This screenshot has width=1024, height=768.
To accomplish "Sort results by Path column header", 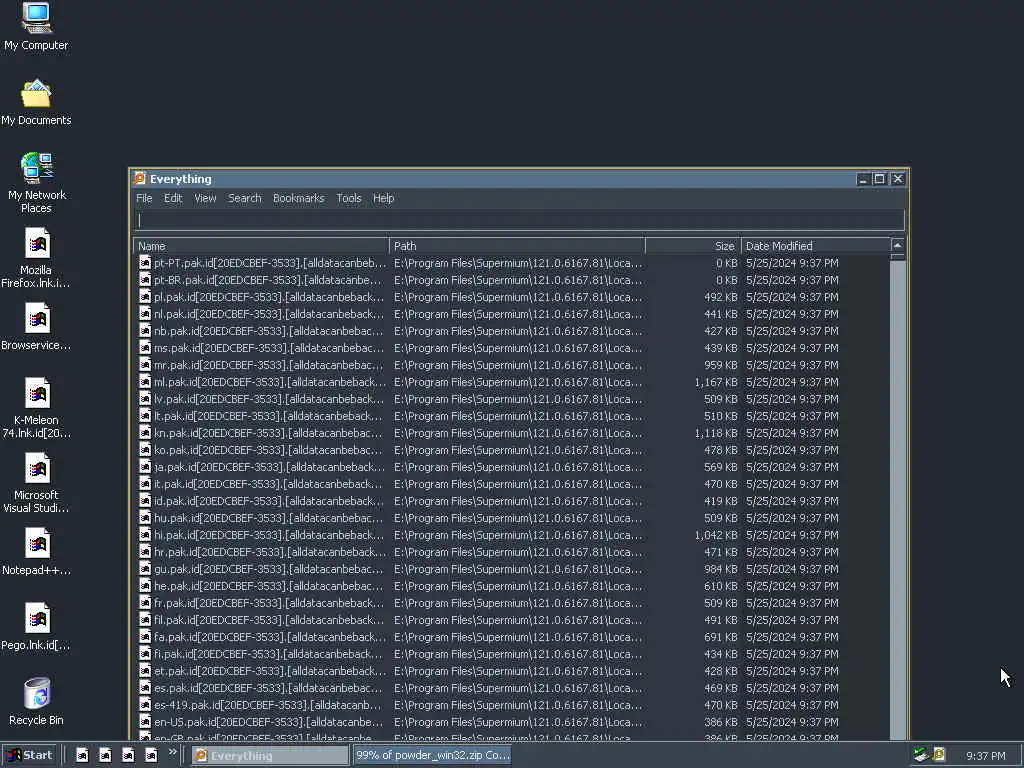I will (x=517, y=246).
